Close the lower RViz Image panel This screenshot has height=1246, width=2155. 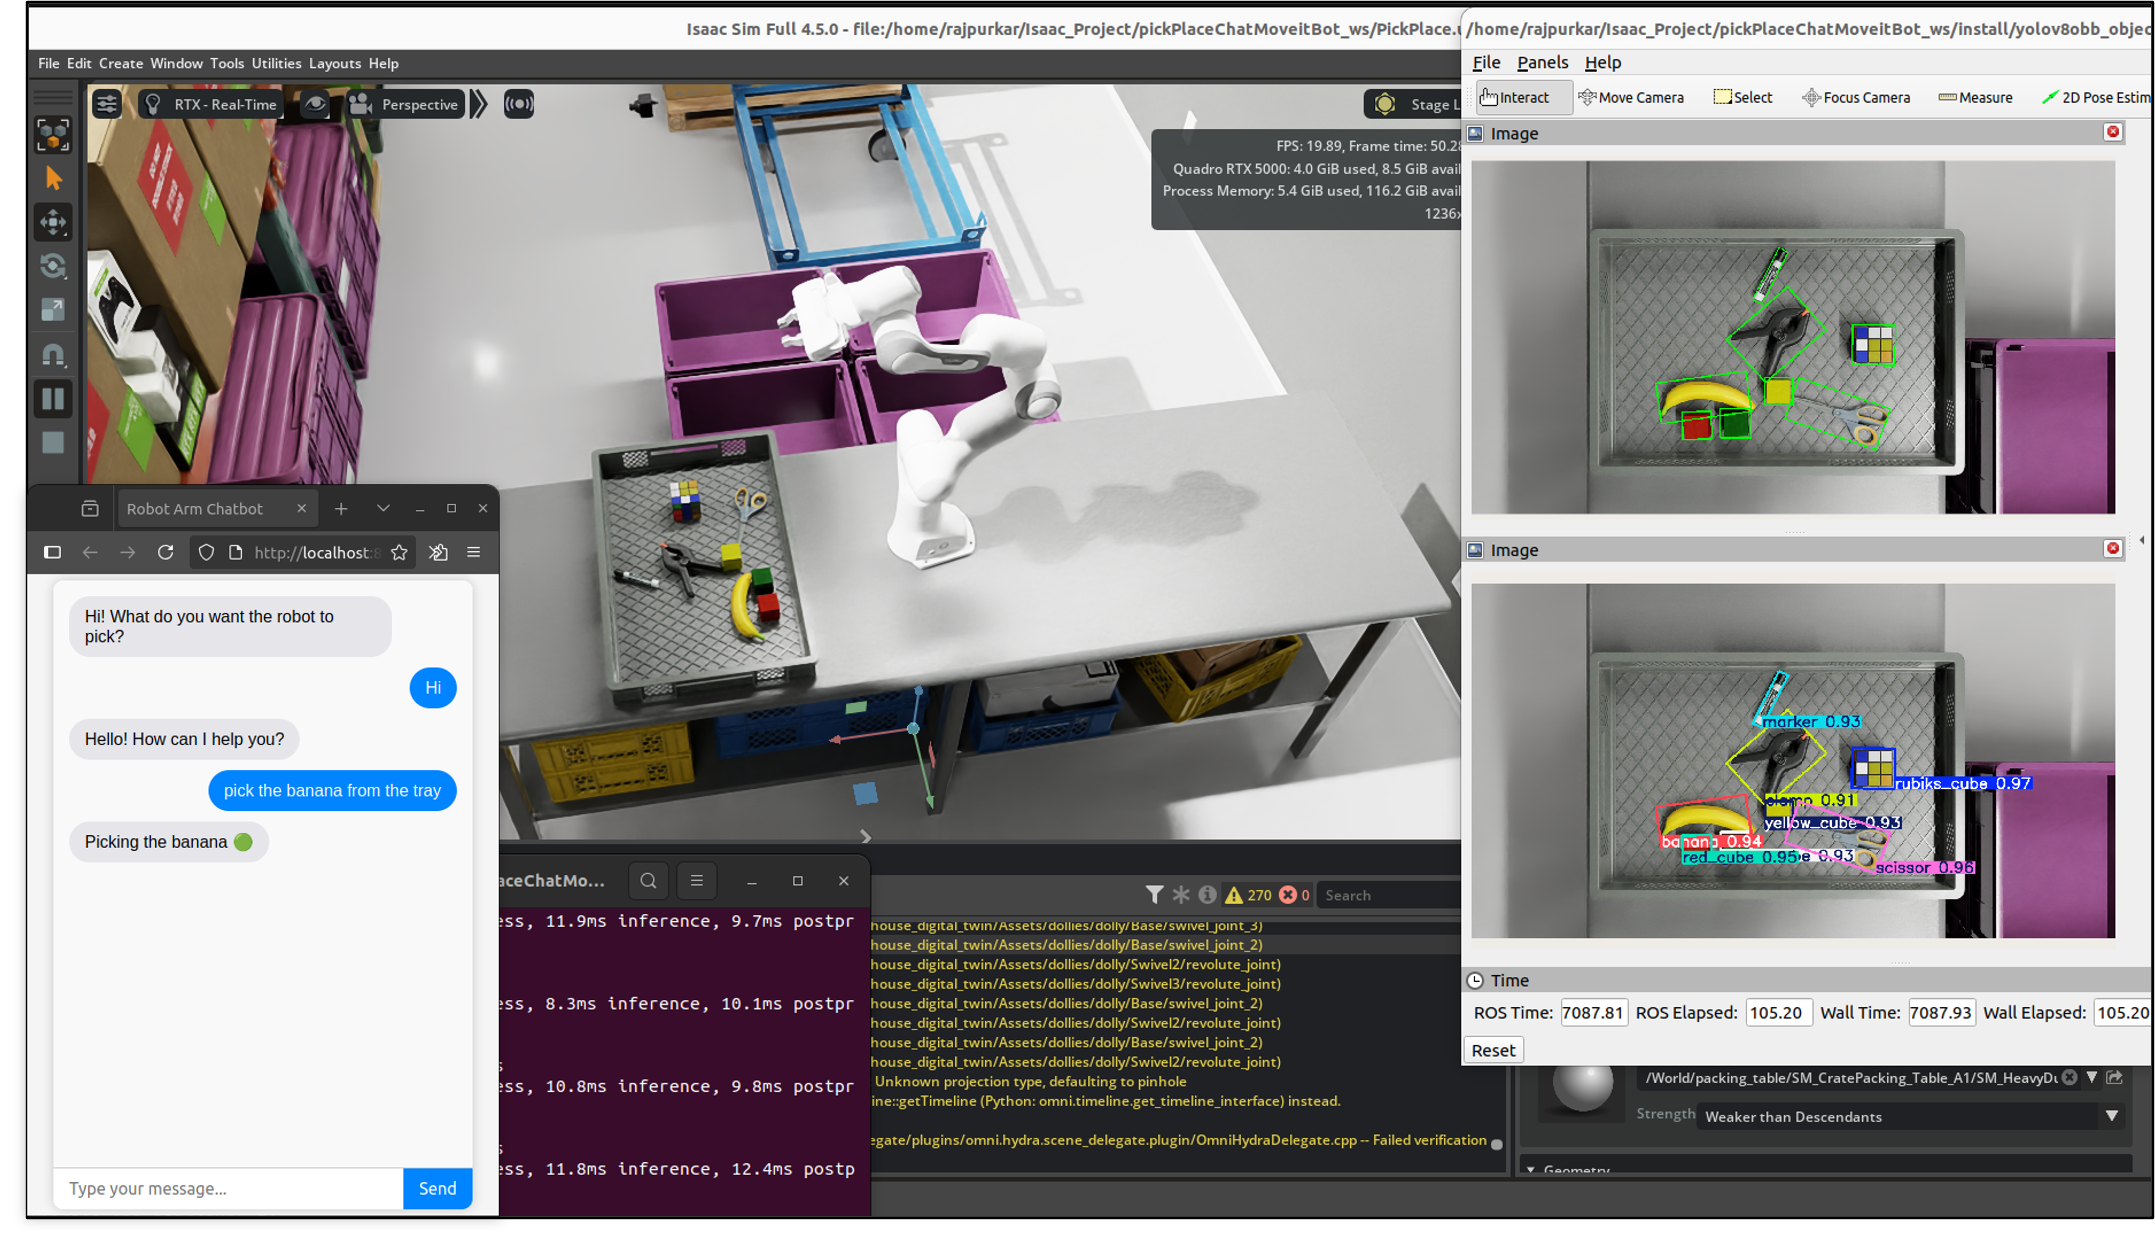pyautogui.click(x=2112, y=549)
